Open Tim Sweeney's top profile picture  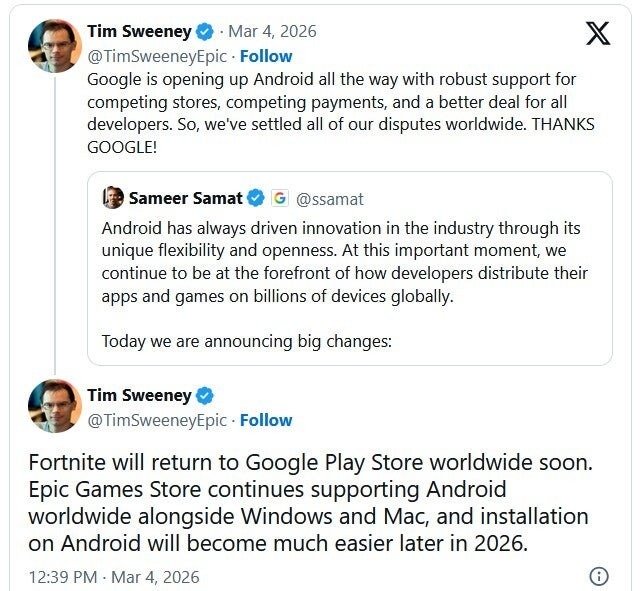click(x=54, y=45)
